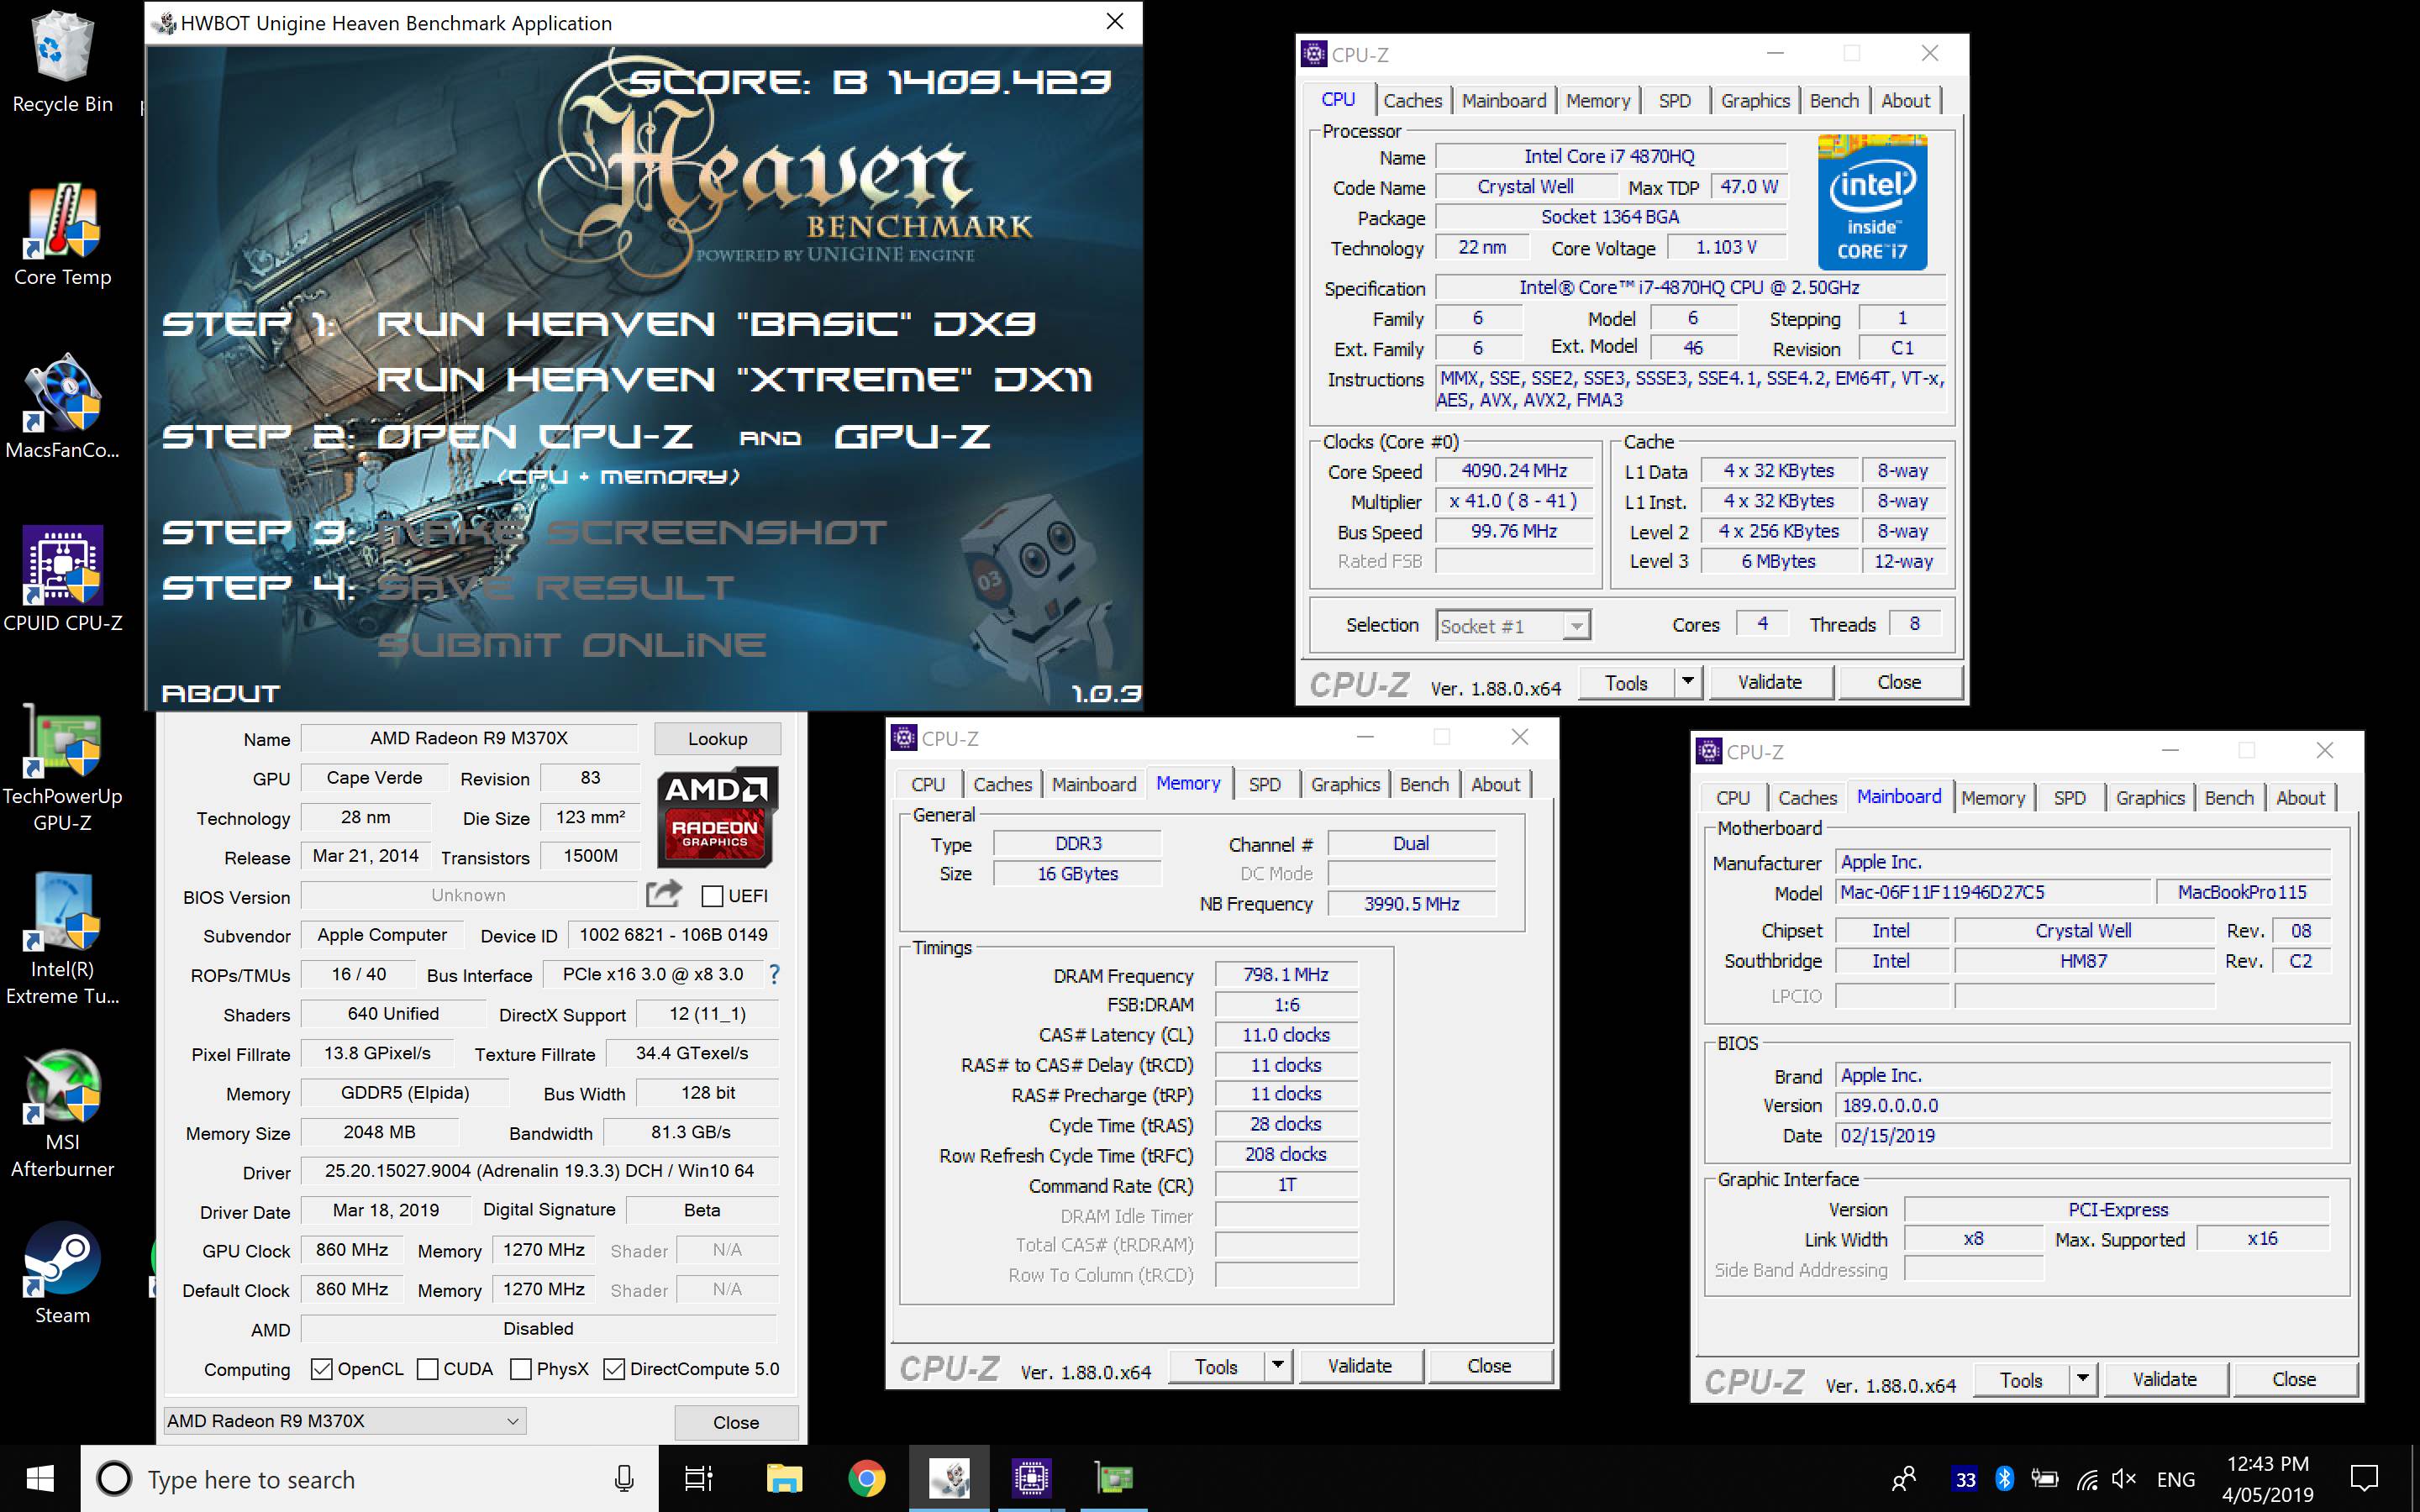2420x1512 pixels.
Task: Click the Wi-Fi network tray icon
Action: (2086, 1478)
